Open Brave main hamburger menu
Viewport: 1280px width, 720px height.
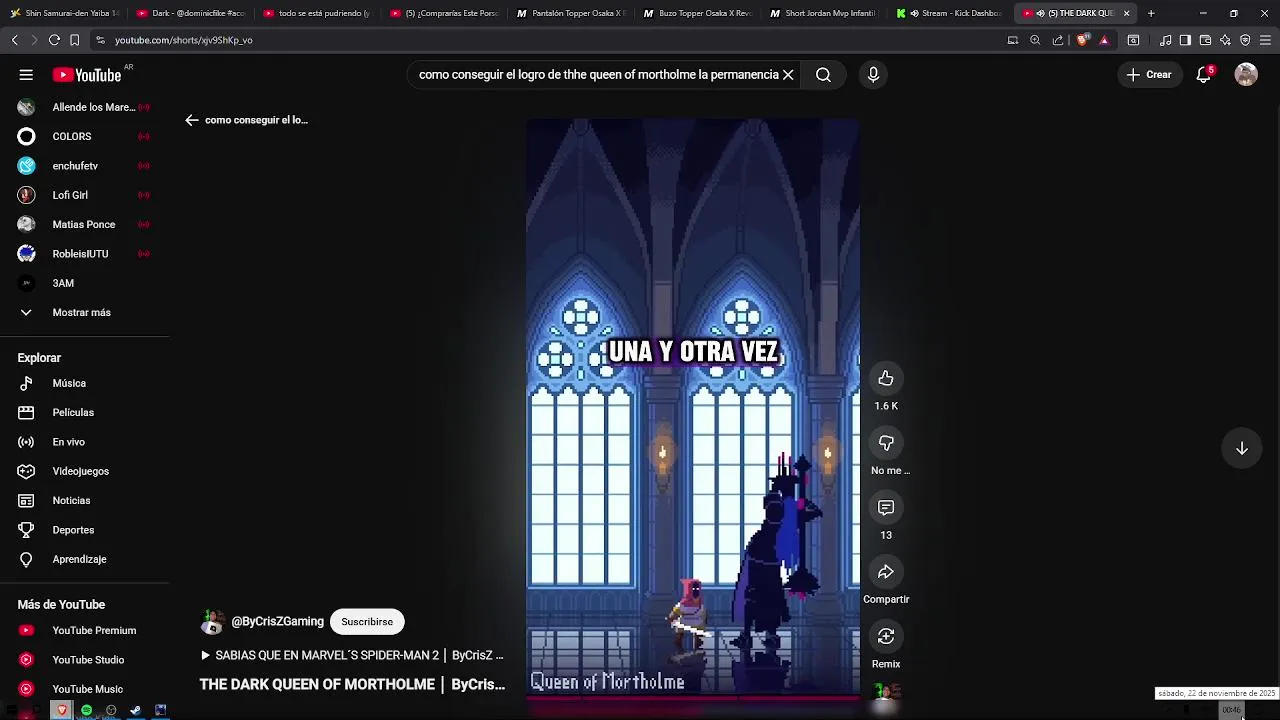point(1265,40)
